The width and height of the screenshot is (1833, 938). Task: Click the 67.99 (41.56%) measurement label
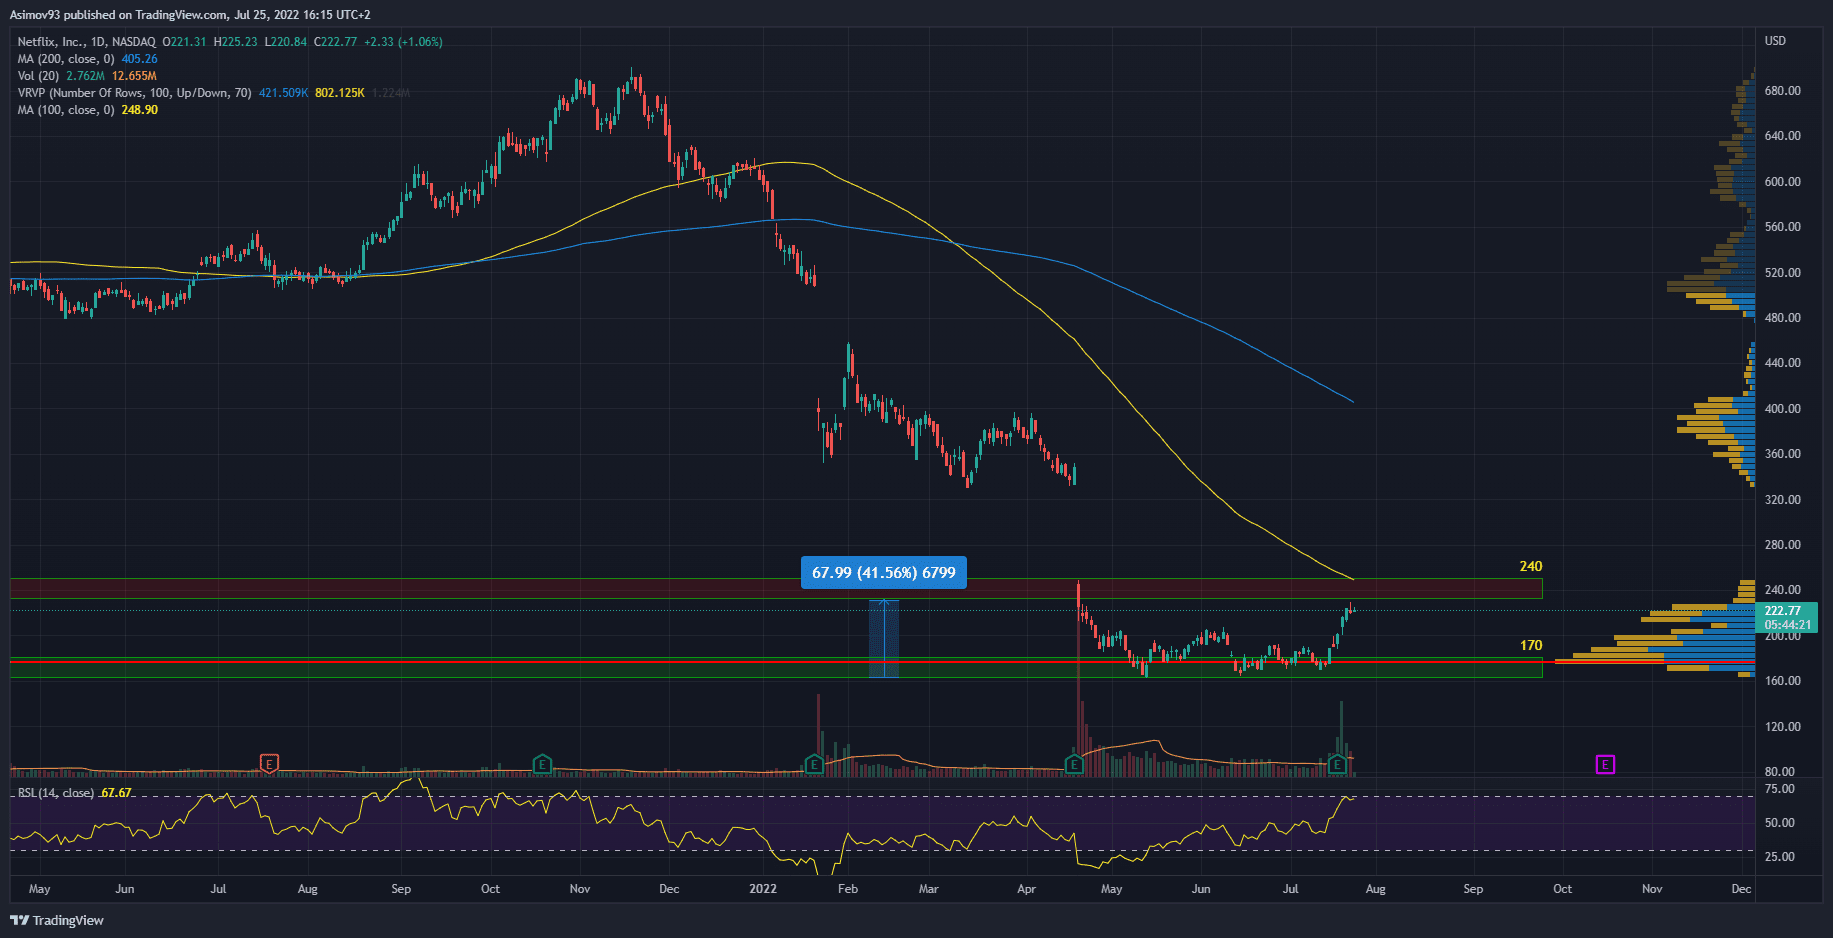coord(883,573)
